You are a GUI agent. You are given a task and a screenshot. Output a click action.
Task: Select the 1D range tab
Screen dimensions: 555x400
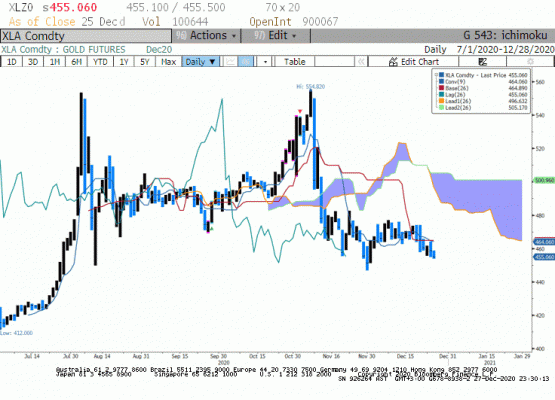click(x=12, y=62)
